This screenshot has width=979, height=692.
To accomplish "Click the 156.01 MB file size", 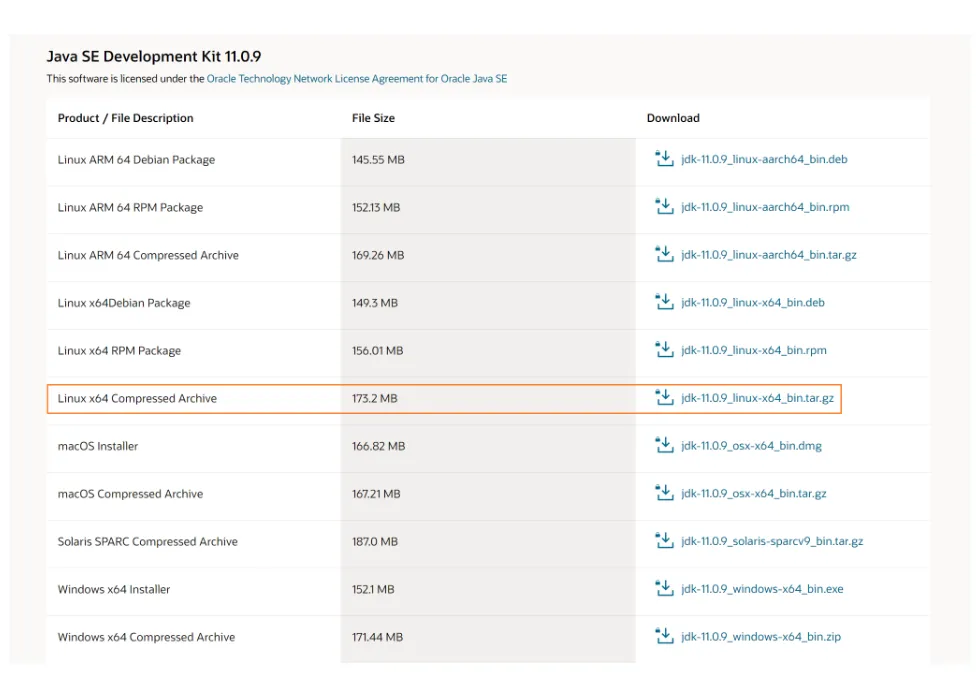I will [378, 351].
